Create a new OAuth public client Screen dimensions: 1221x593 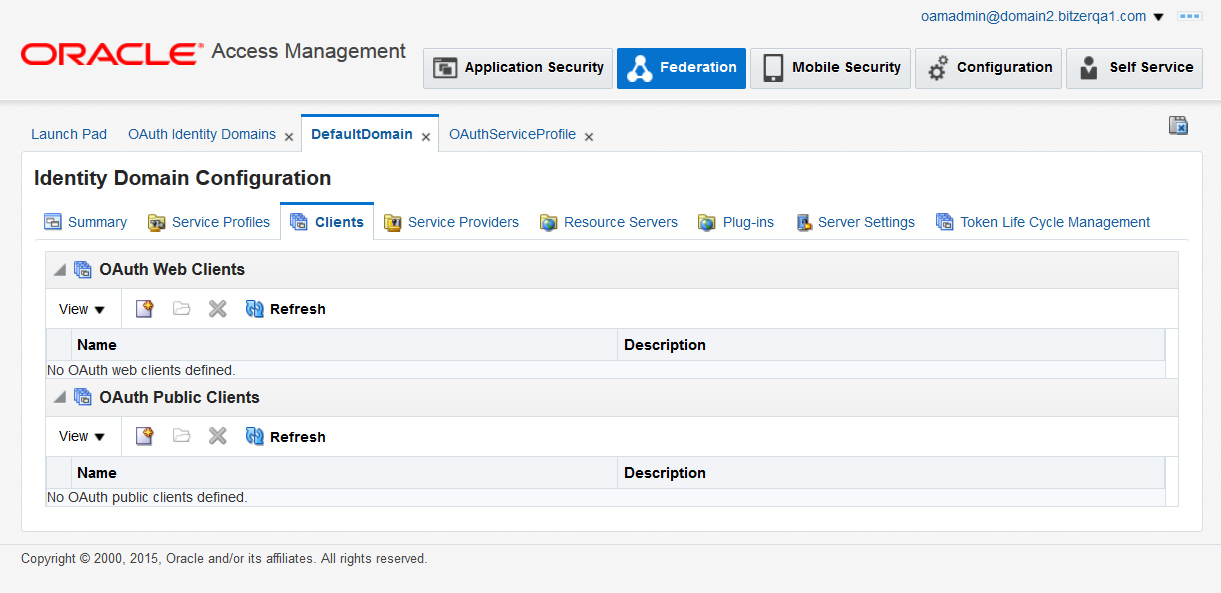(x=145, y=437)
